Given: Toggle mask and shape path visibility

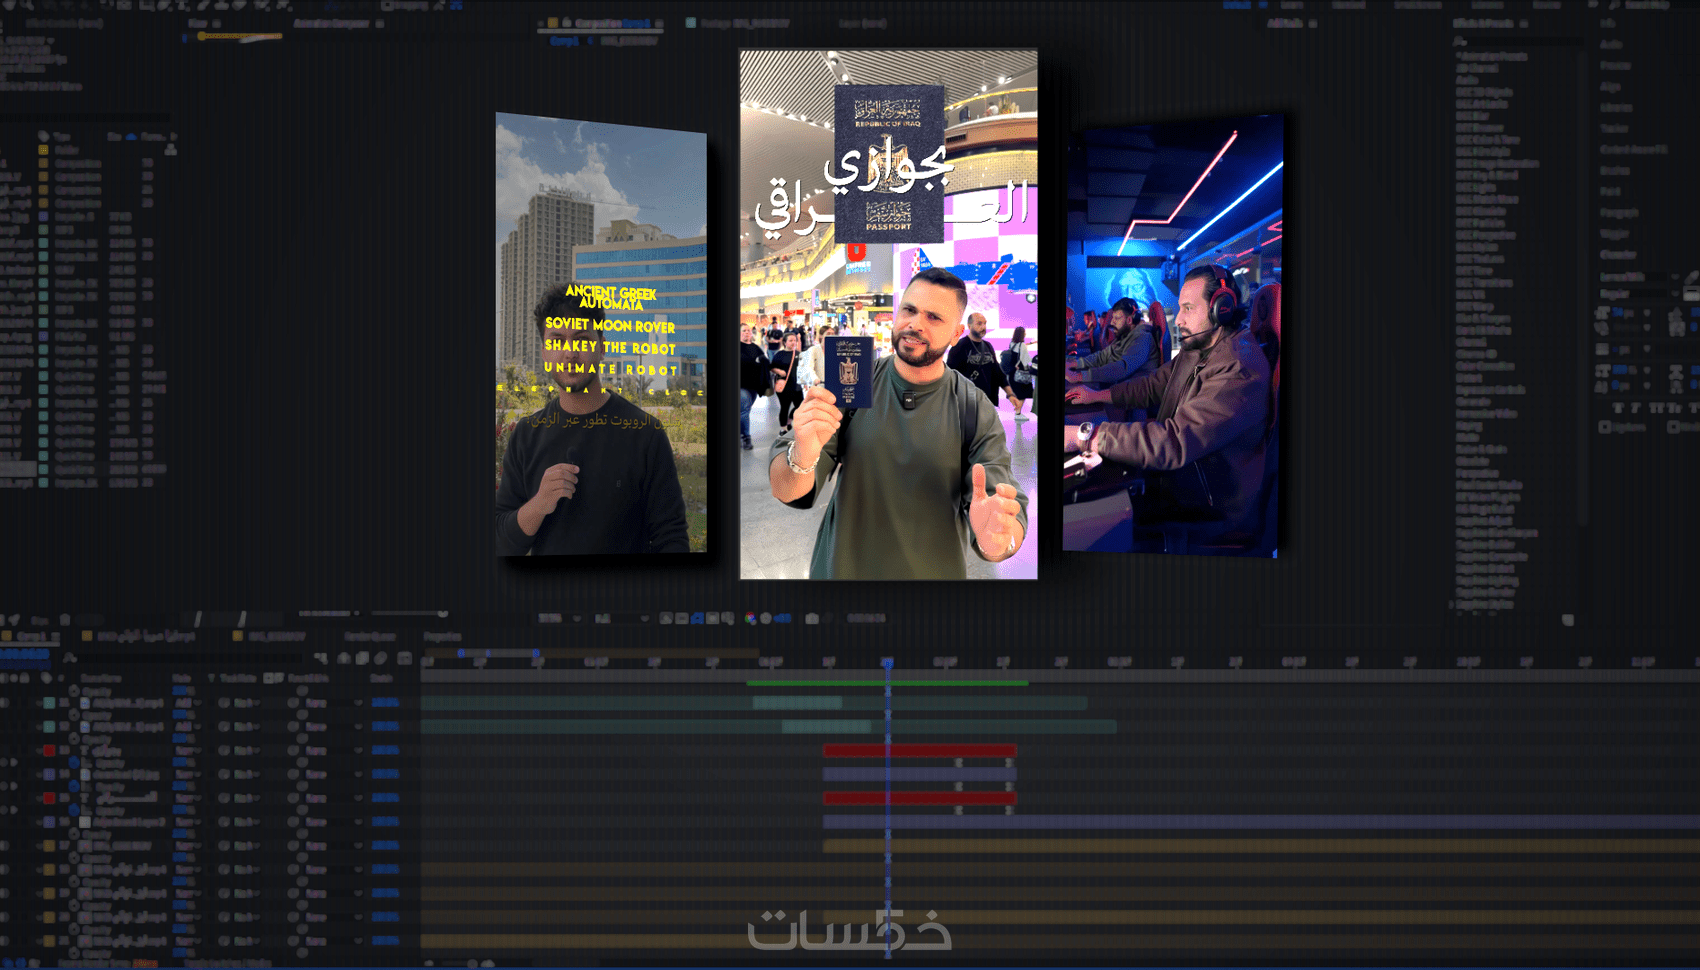Looking at the screenshot, I should 697,618.
